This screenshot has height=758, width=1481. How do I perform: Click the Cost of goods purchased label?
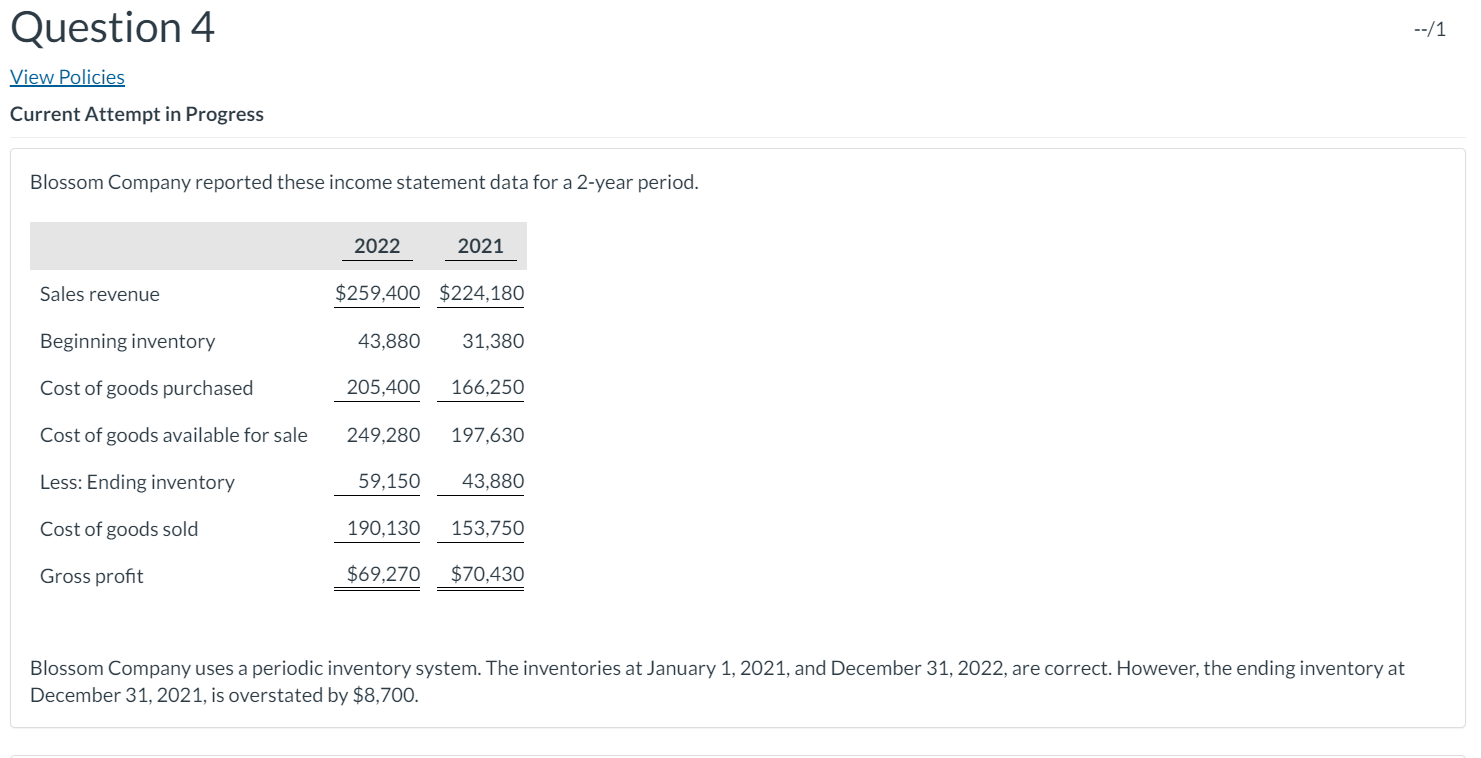146,387
